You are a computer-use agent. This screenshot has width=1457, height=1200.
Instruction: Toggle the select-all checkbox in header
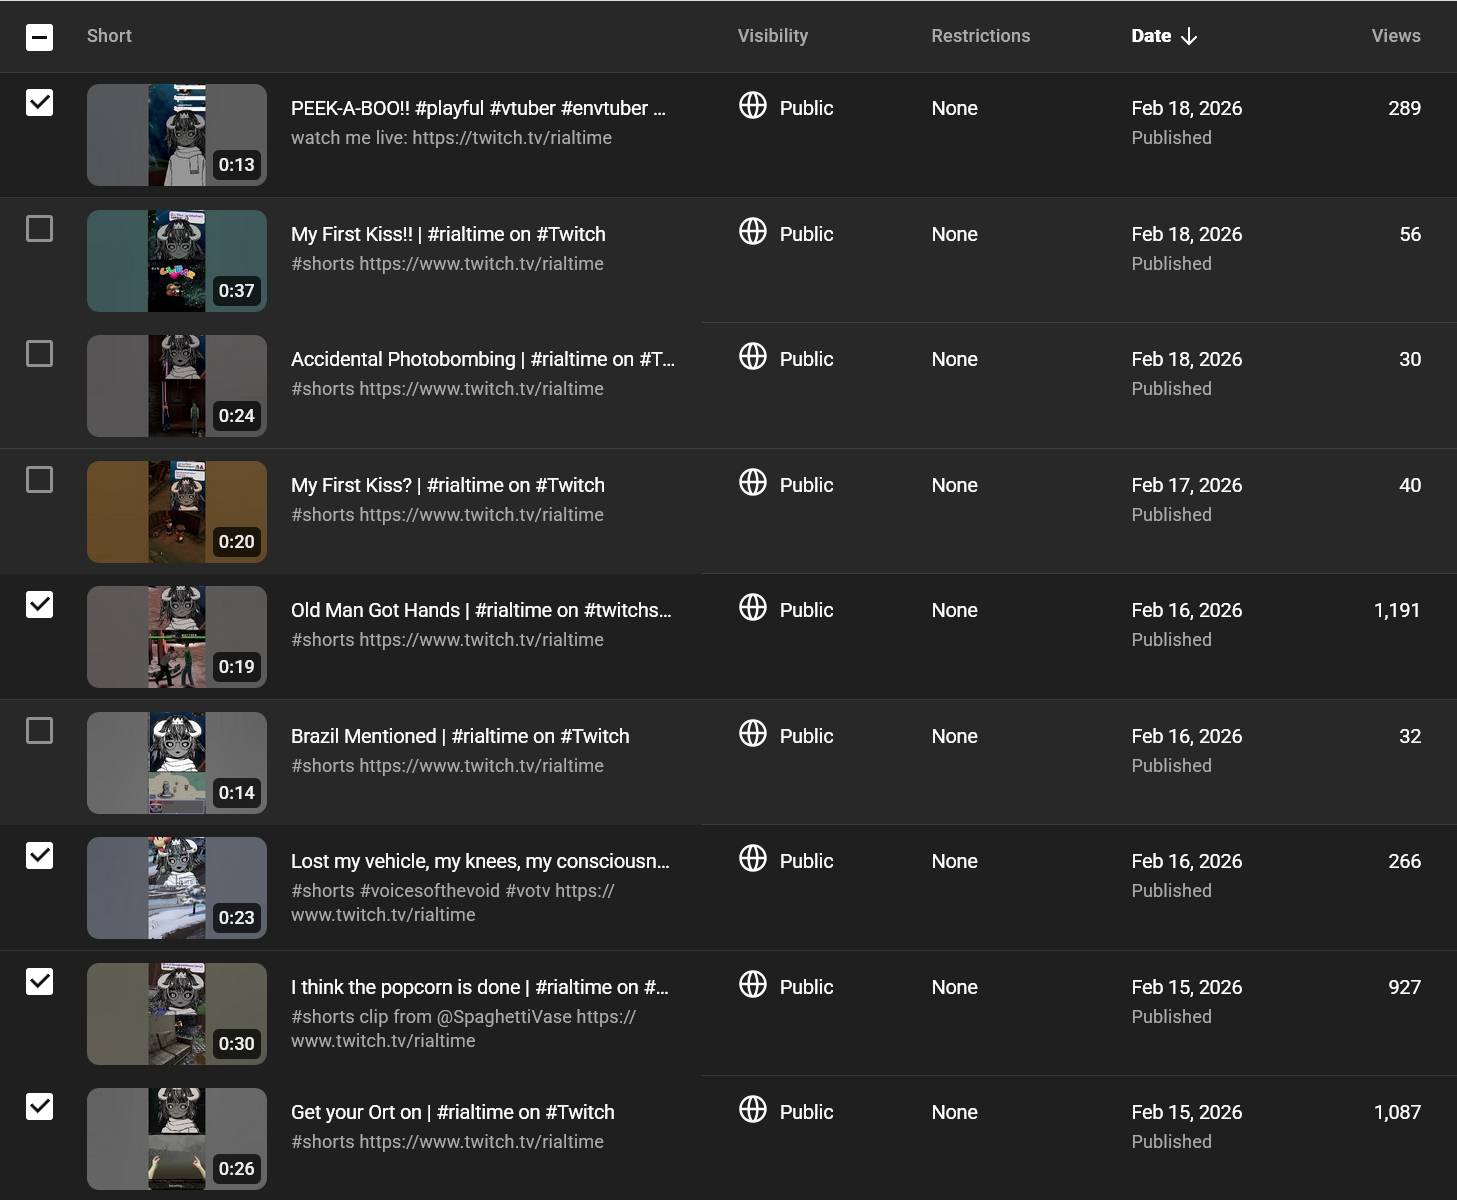click(39, 38)
